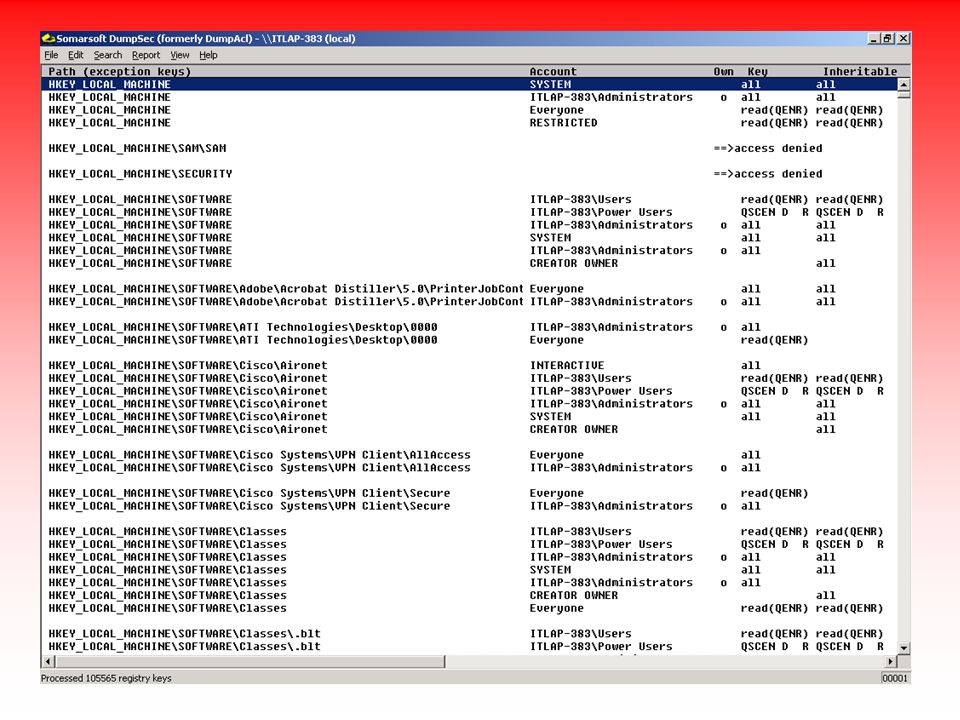This screenshot has height=720, width=960.
Task: Open the File menu
Action: 51,55
